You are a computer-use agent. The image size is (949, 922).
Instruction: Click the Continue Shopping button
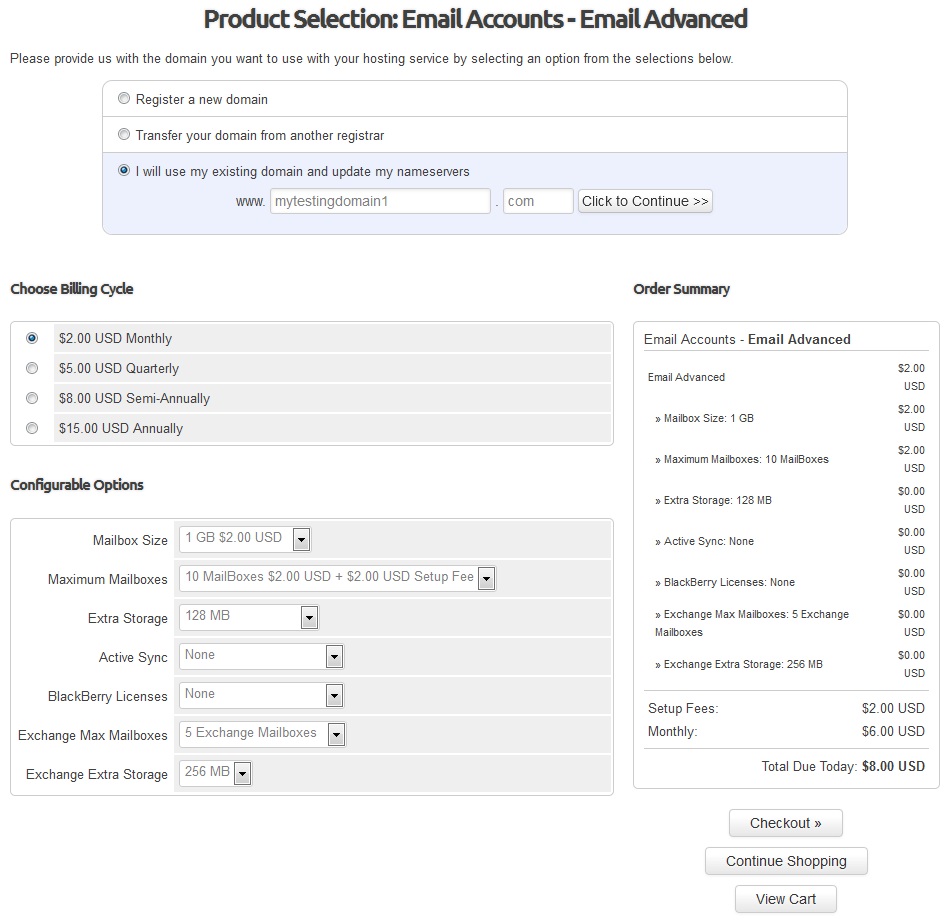[785, 861]
